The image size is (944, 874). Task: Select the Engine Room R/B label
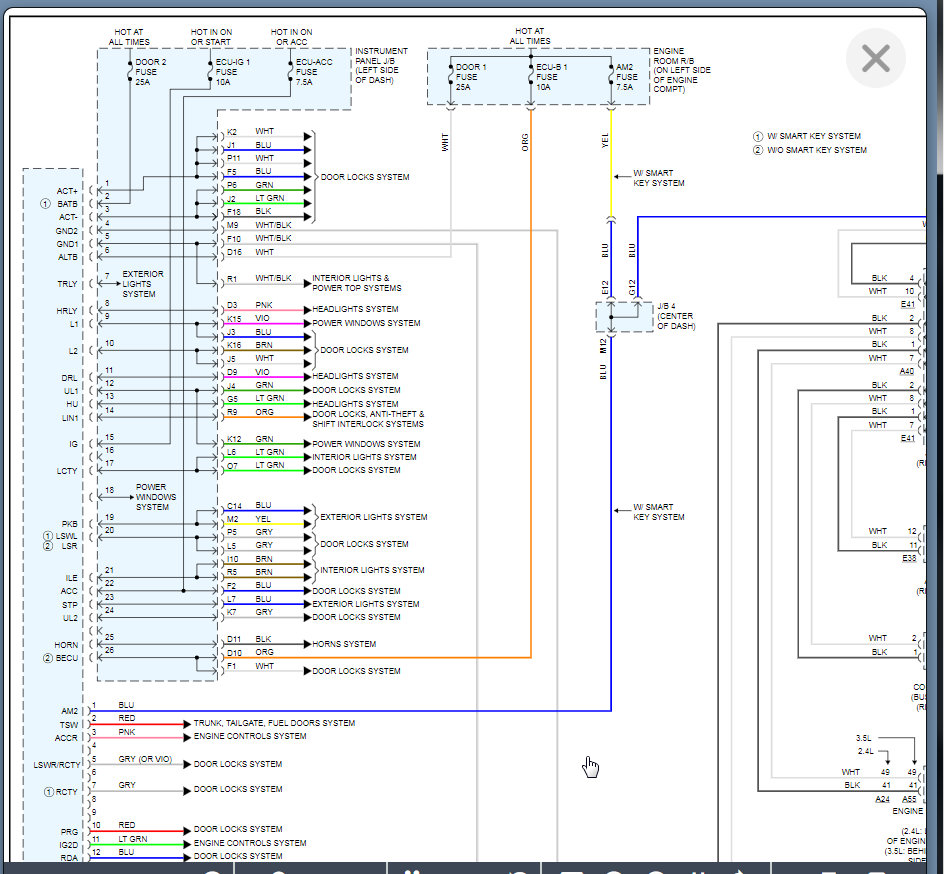682,70
